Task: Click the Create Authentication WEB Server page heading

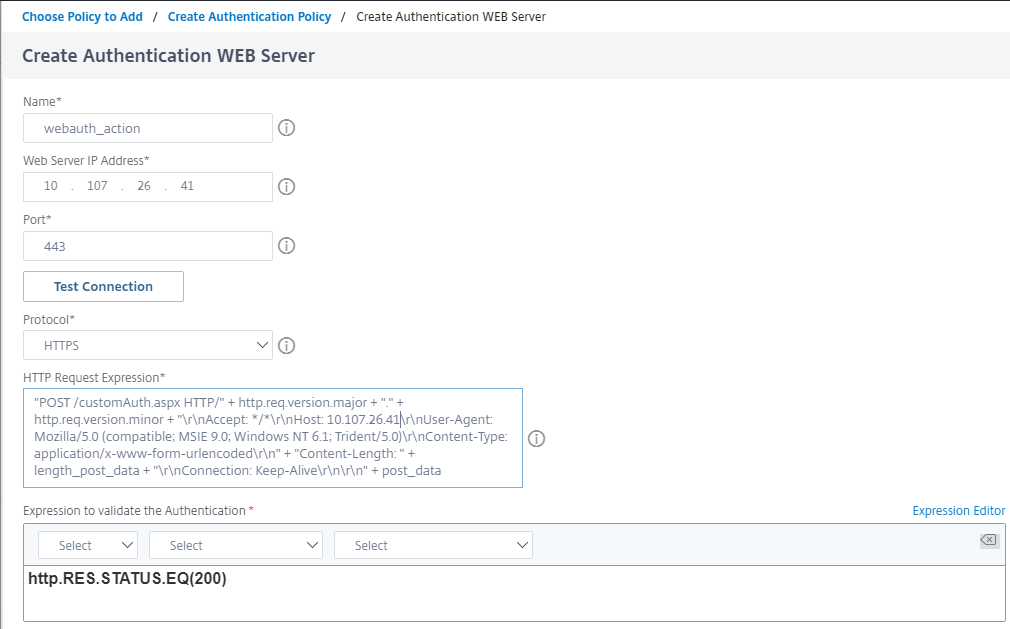Action: pos(169,56)
